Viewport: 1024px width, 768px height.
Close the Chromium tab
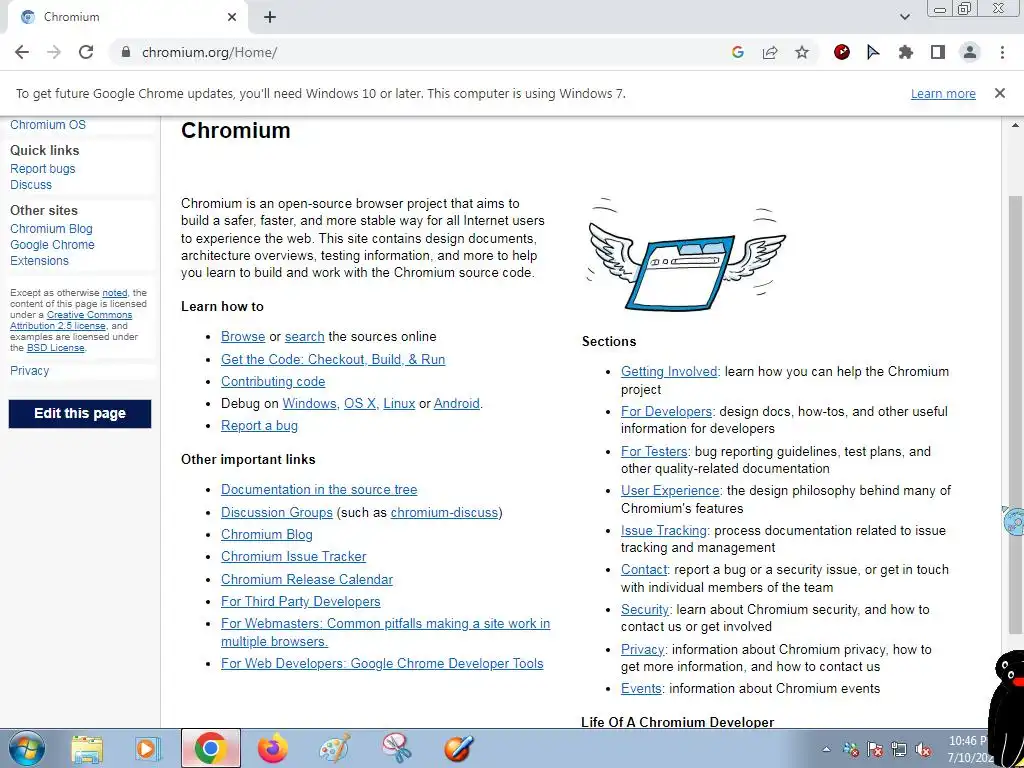pos(232,17)
